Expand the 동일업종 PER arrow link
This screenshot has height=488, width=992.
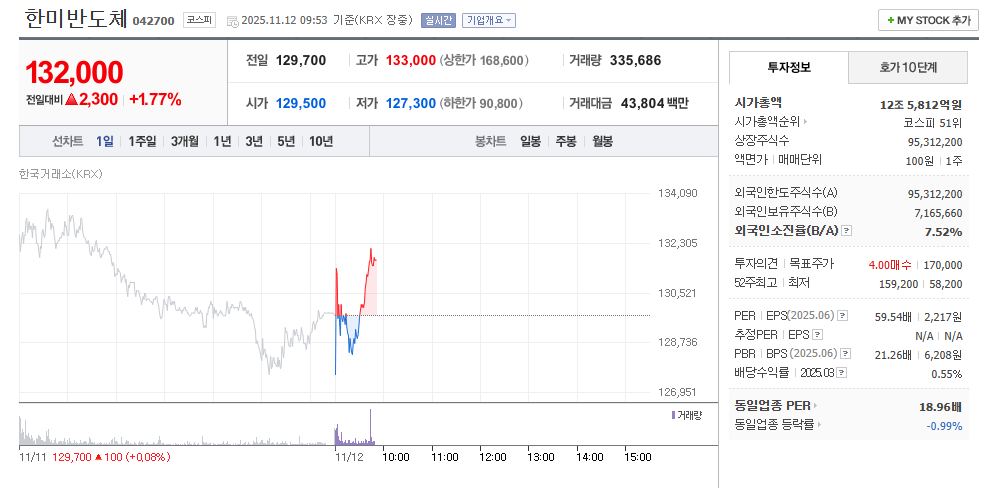815,406
